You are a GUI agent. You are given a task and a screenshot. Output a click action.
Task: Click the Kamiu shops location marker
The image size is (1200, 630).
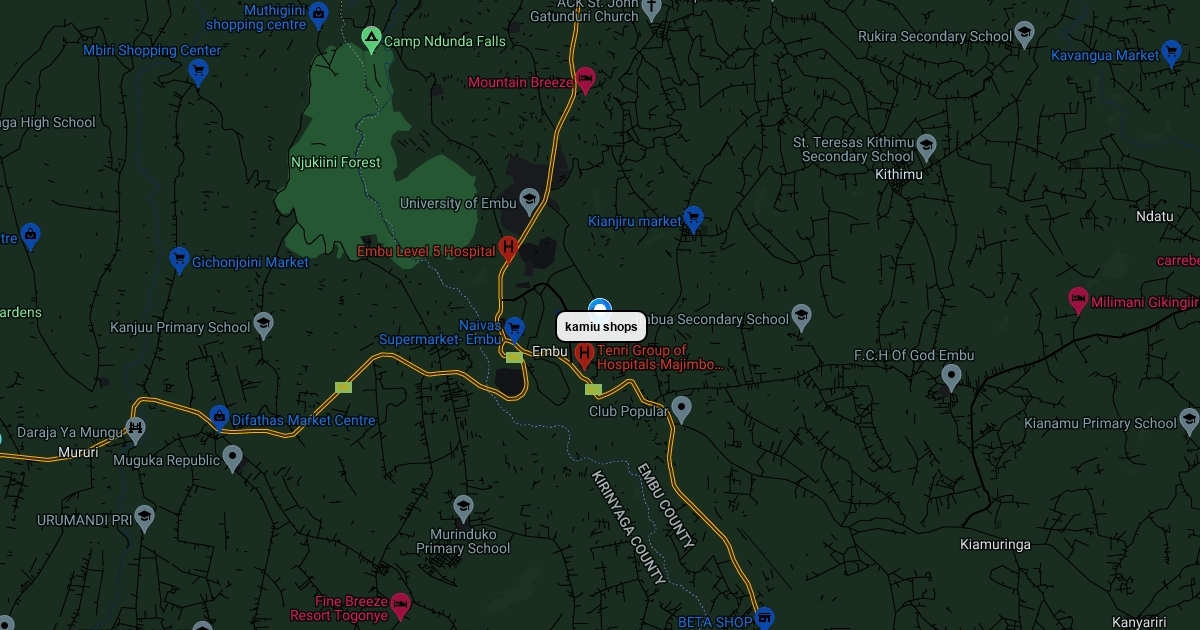[600, 306]
